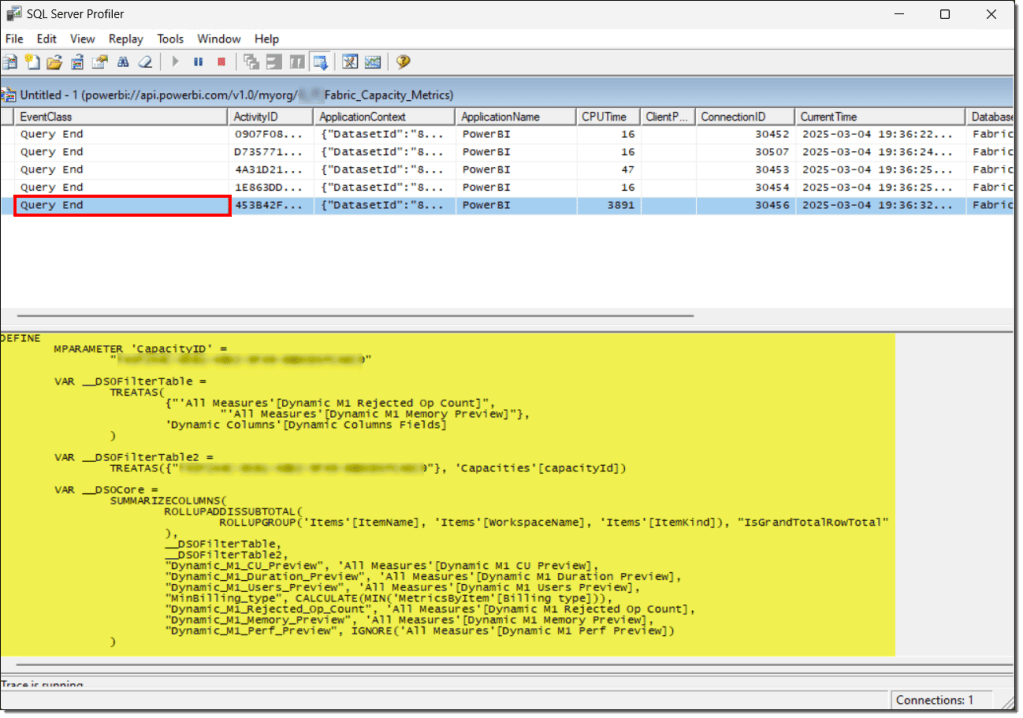The height and width of the screenshot is (718, 1023).
Task: Clear the trace window with eraser icon
Action: pos(146,62)
